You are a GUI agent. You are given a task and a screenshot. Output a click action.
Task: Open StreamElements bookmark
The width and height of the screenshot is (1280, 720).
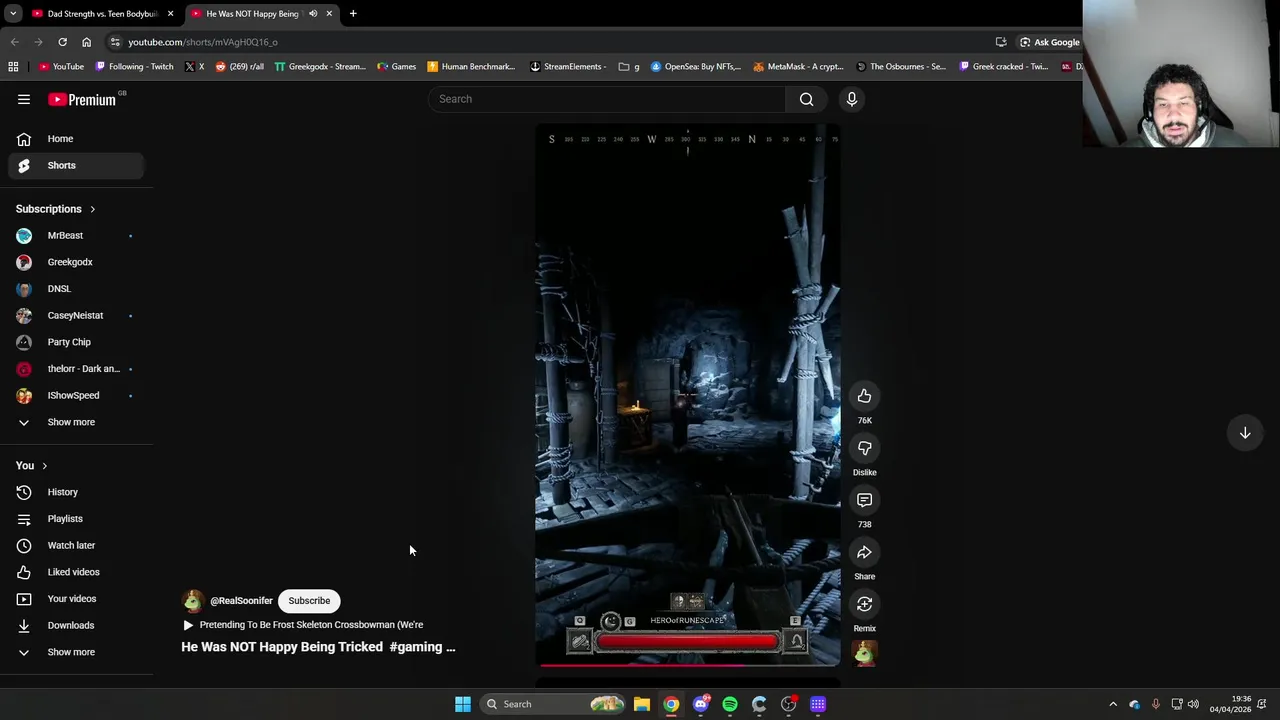568,67
